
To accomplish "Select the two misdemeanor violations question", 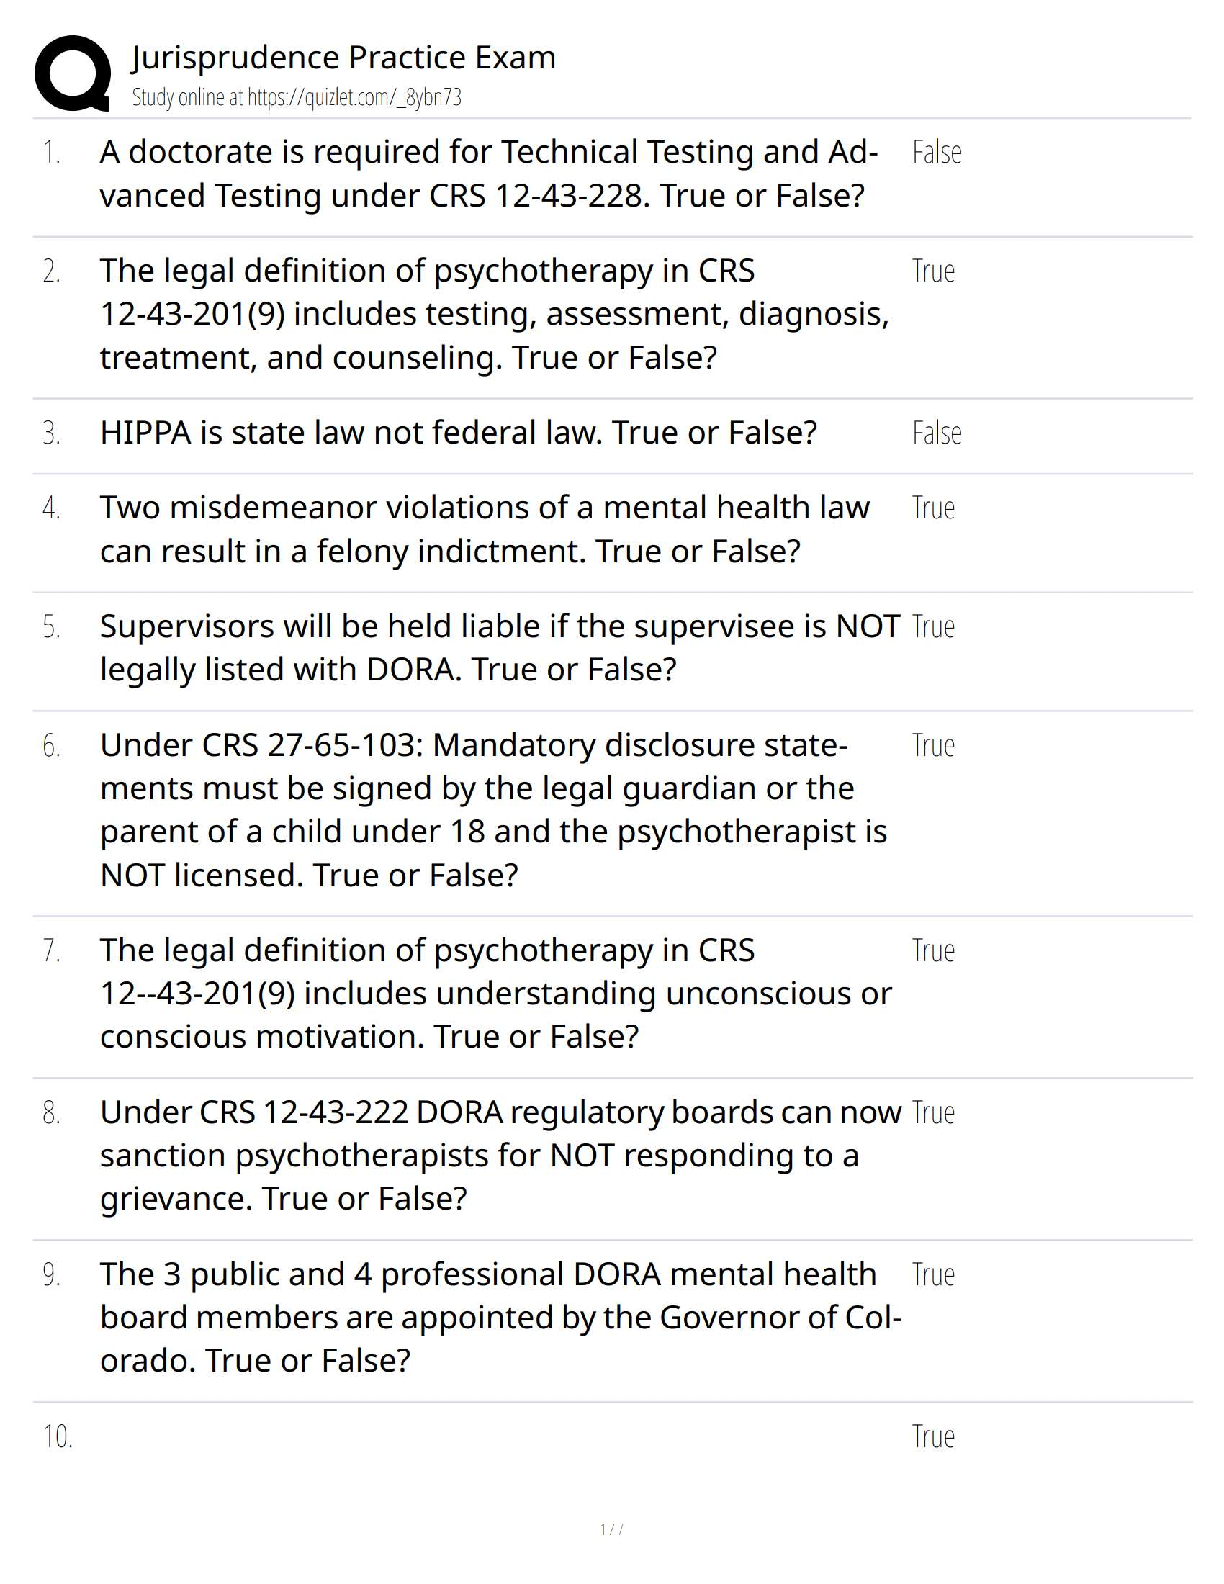I will coord(484,529).
